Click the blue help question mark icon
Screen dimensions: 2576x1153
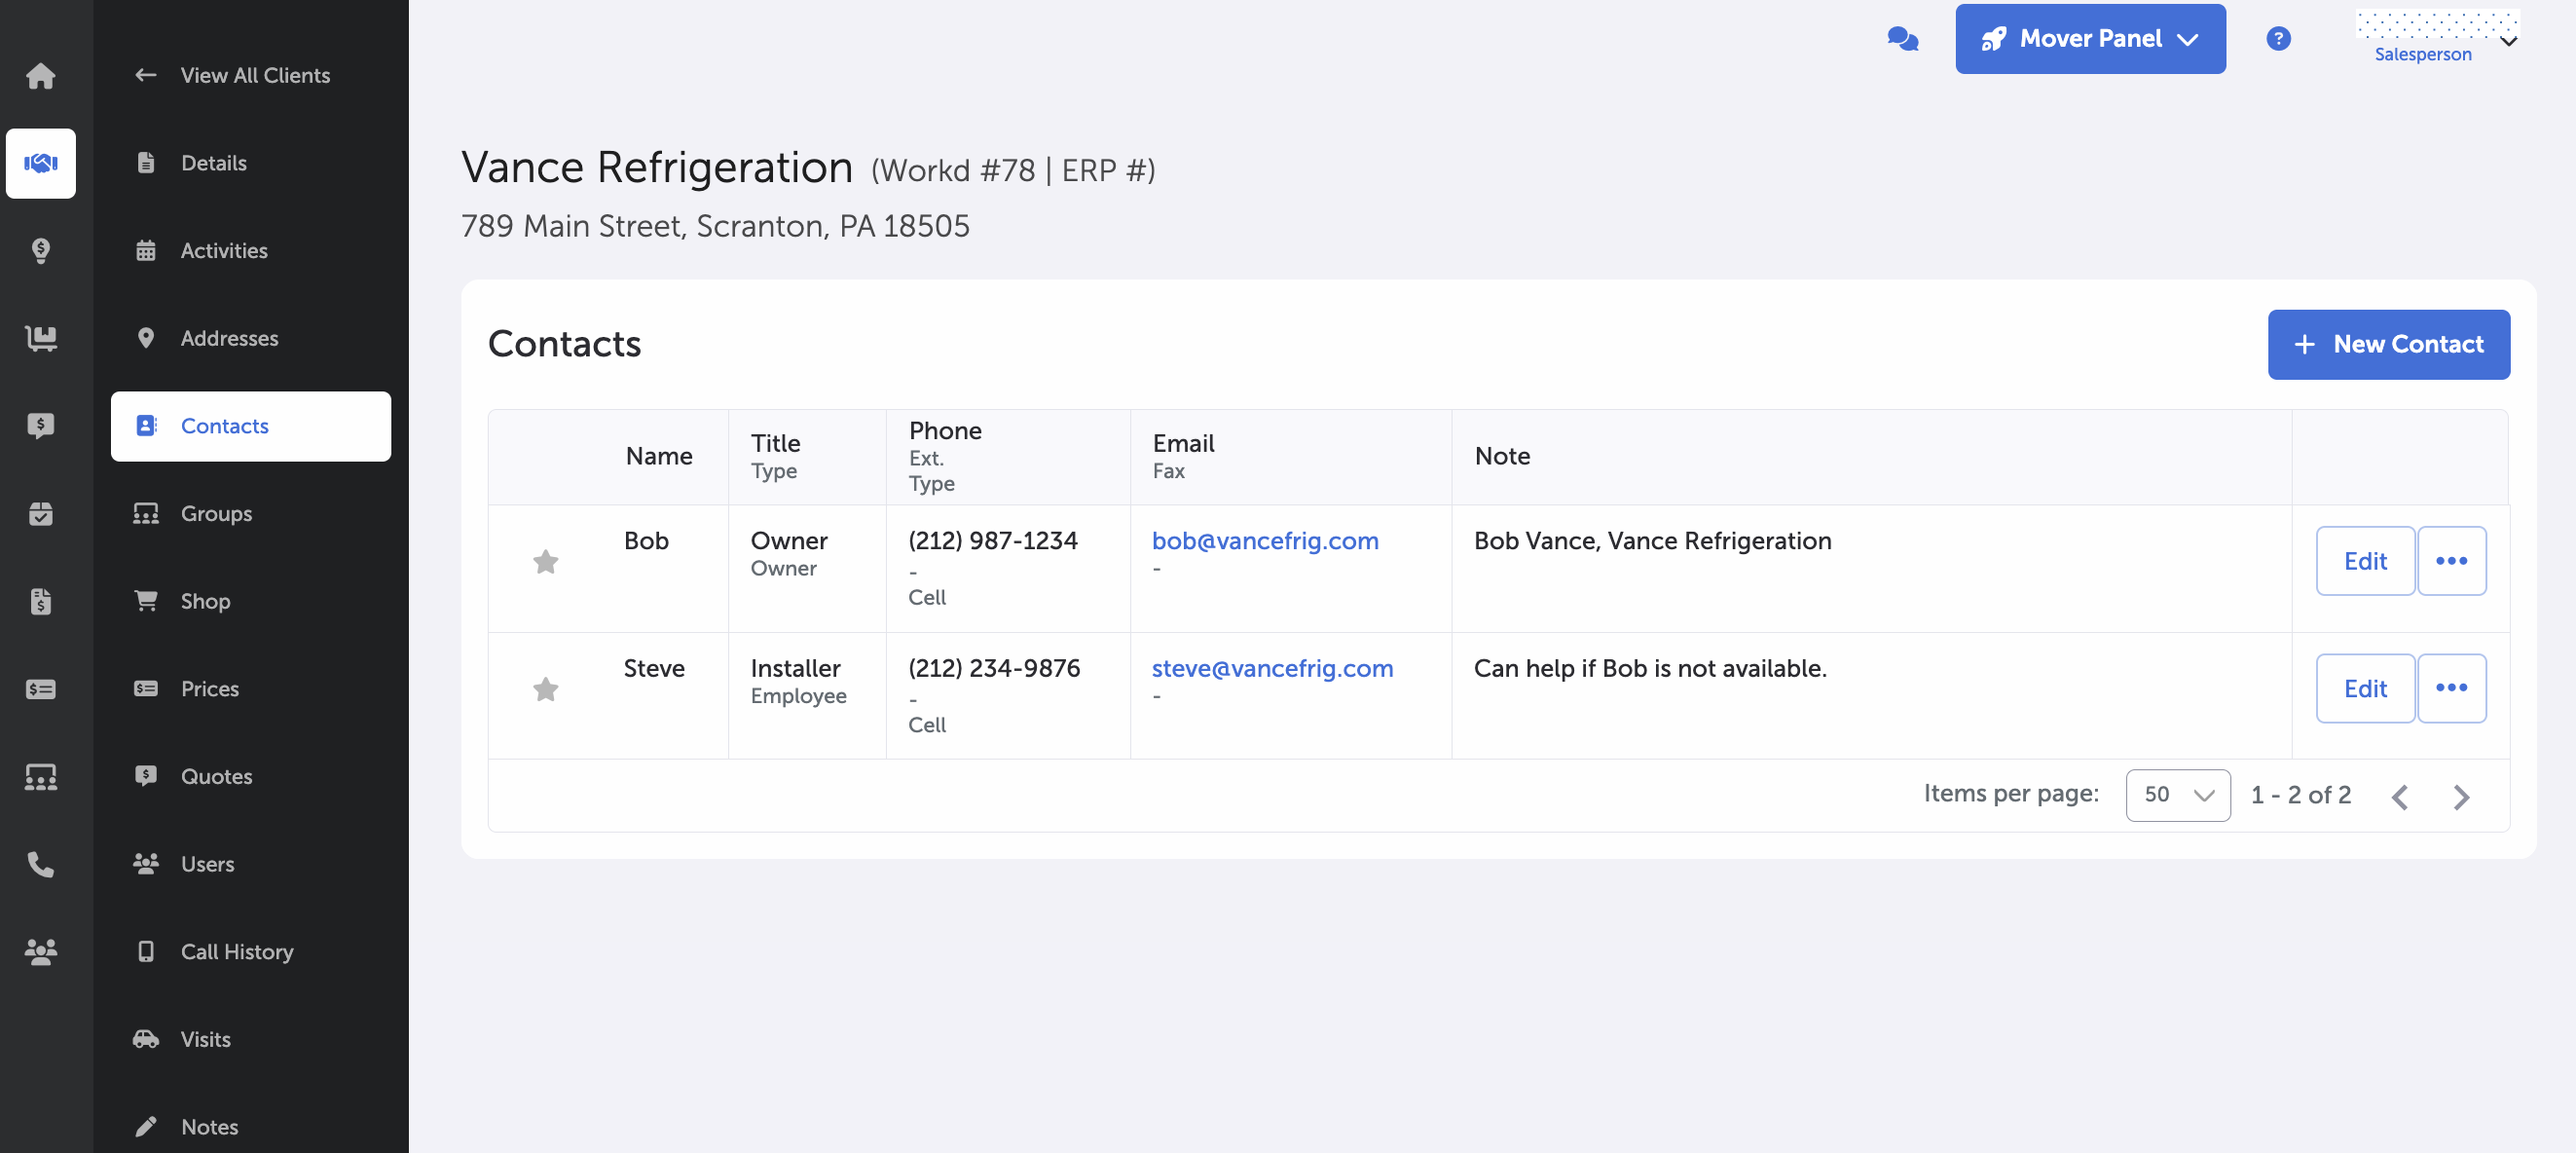click(2278, 39)
